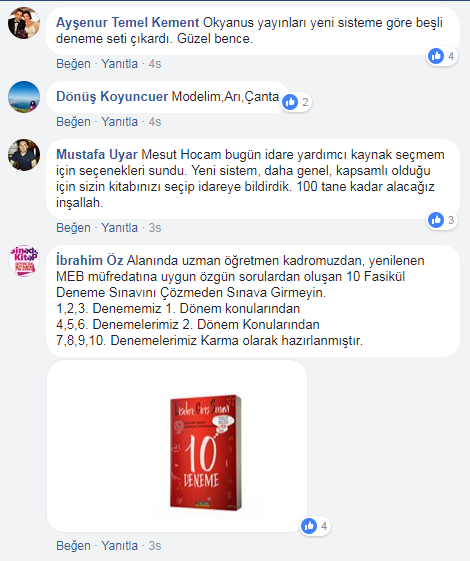The image size is (470, 561).
Task: View the 4 likes on Ayşenur's comment
Action: point(442,56)
